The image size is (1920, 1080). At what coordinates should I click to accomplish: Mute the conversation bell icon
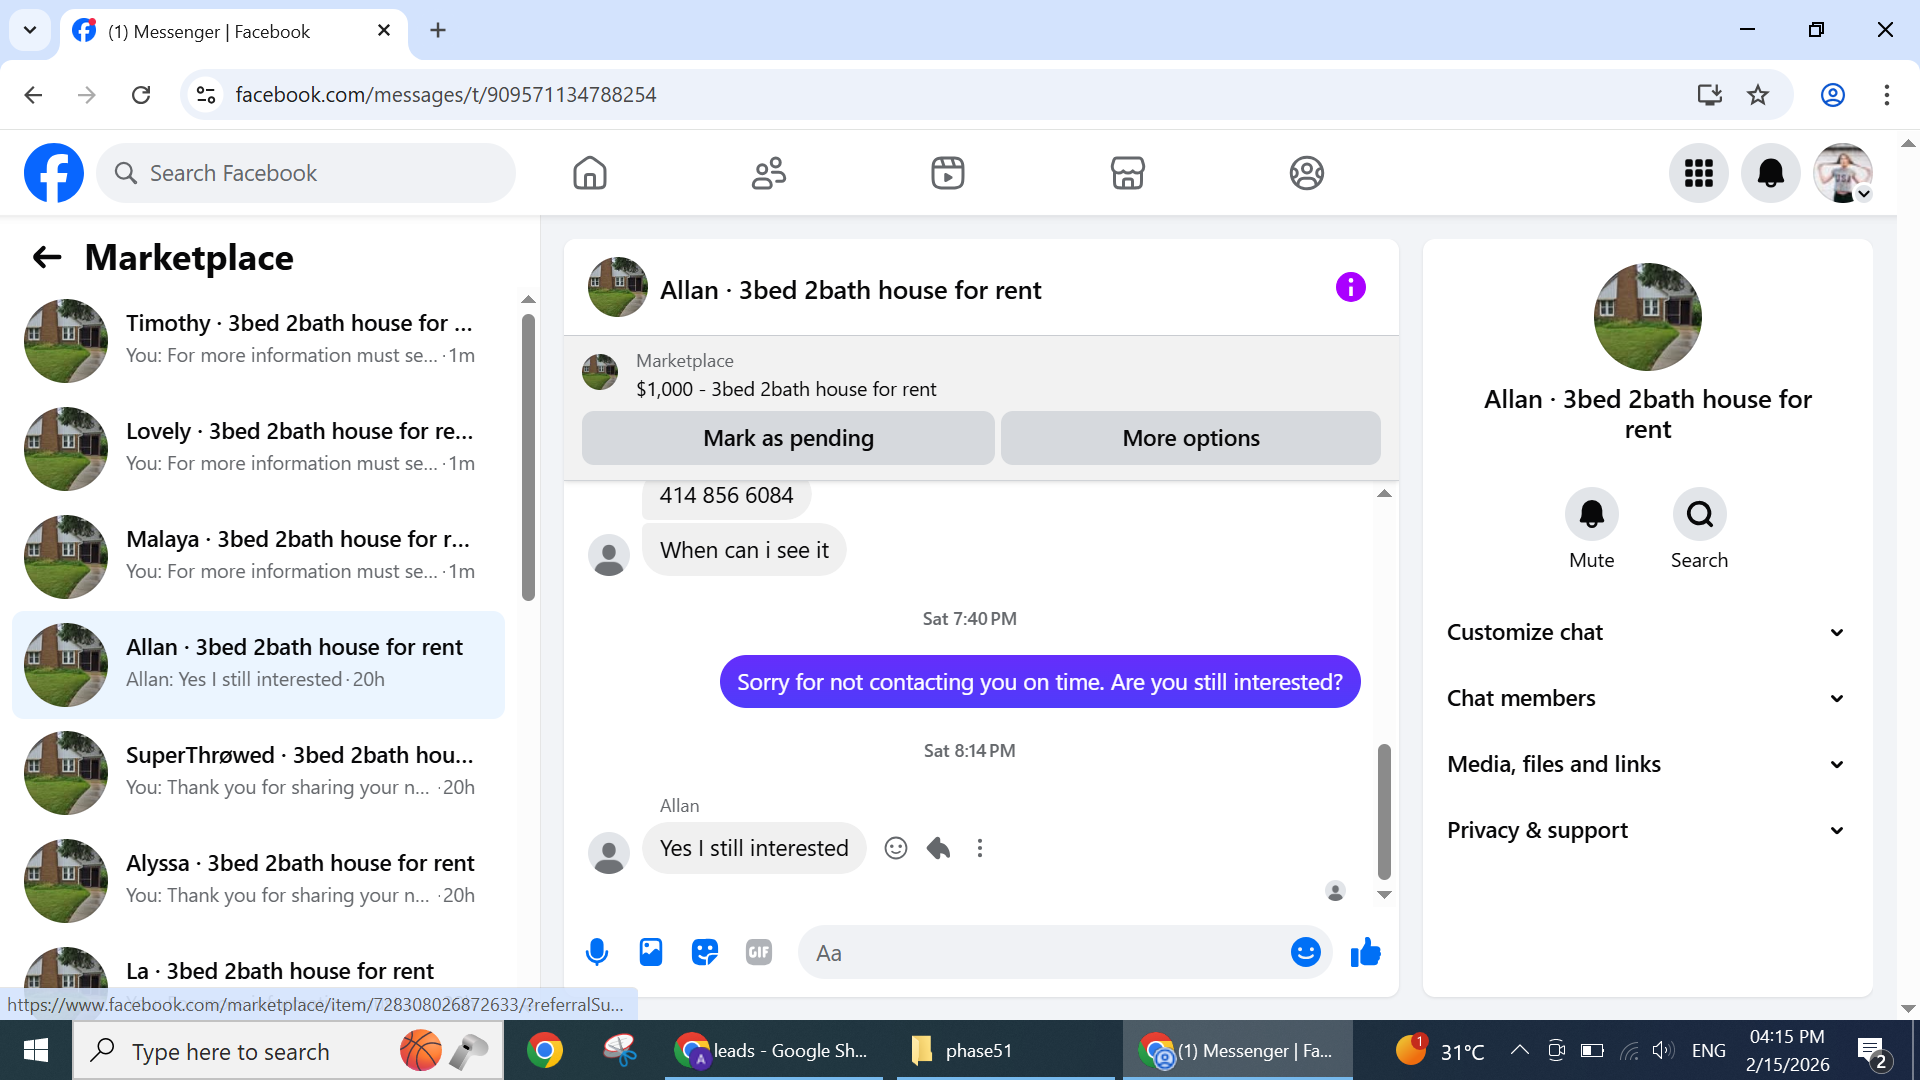(x=1591, y=514)
